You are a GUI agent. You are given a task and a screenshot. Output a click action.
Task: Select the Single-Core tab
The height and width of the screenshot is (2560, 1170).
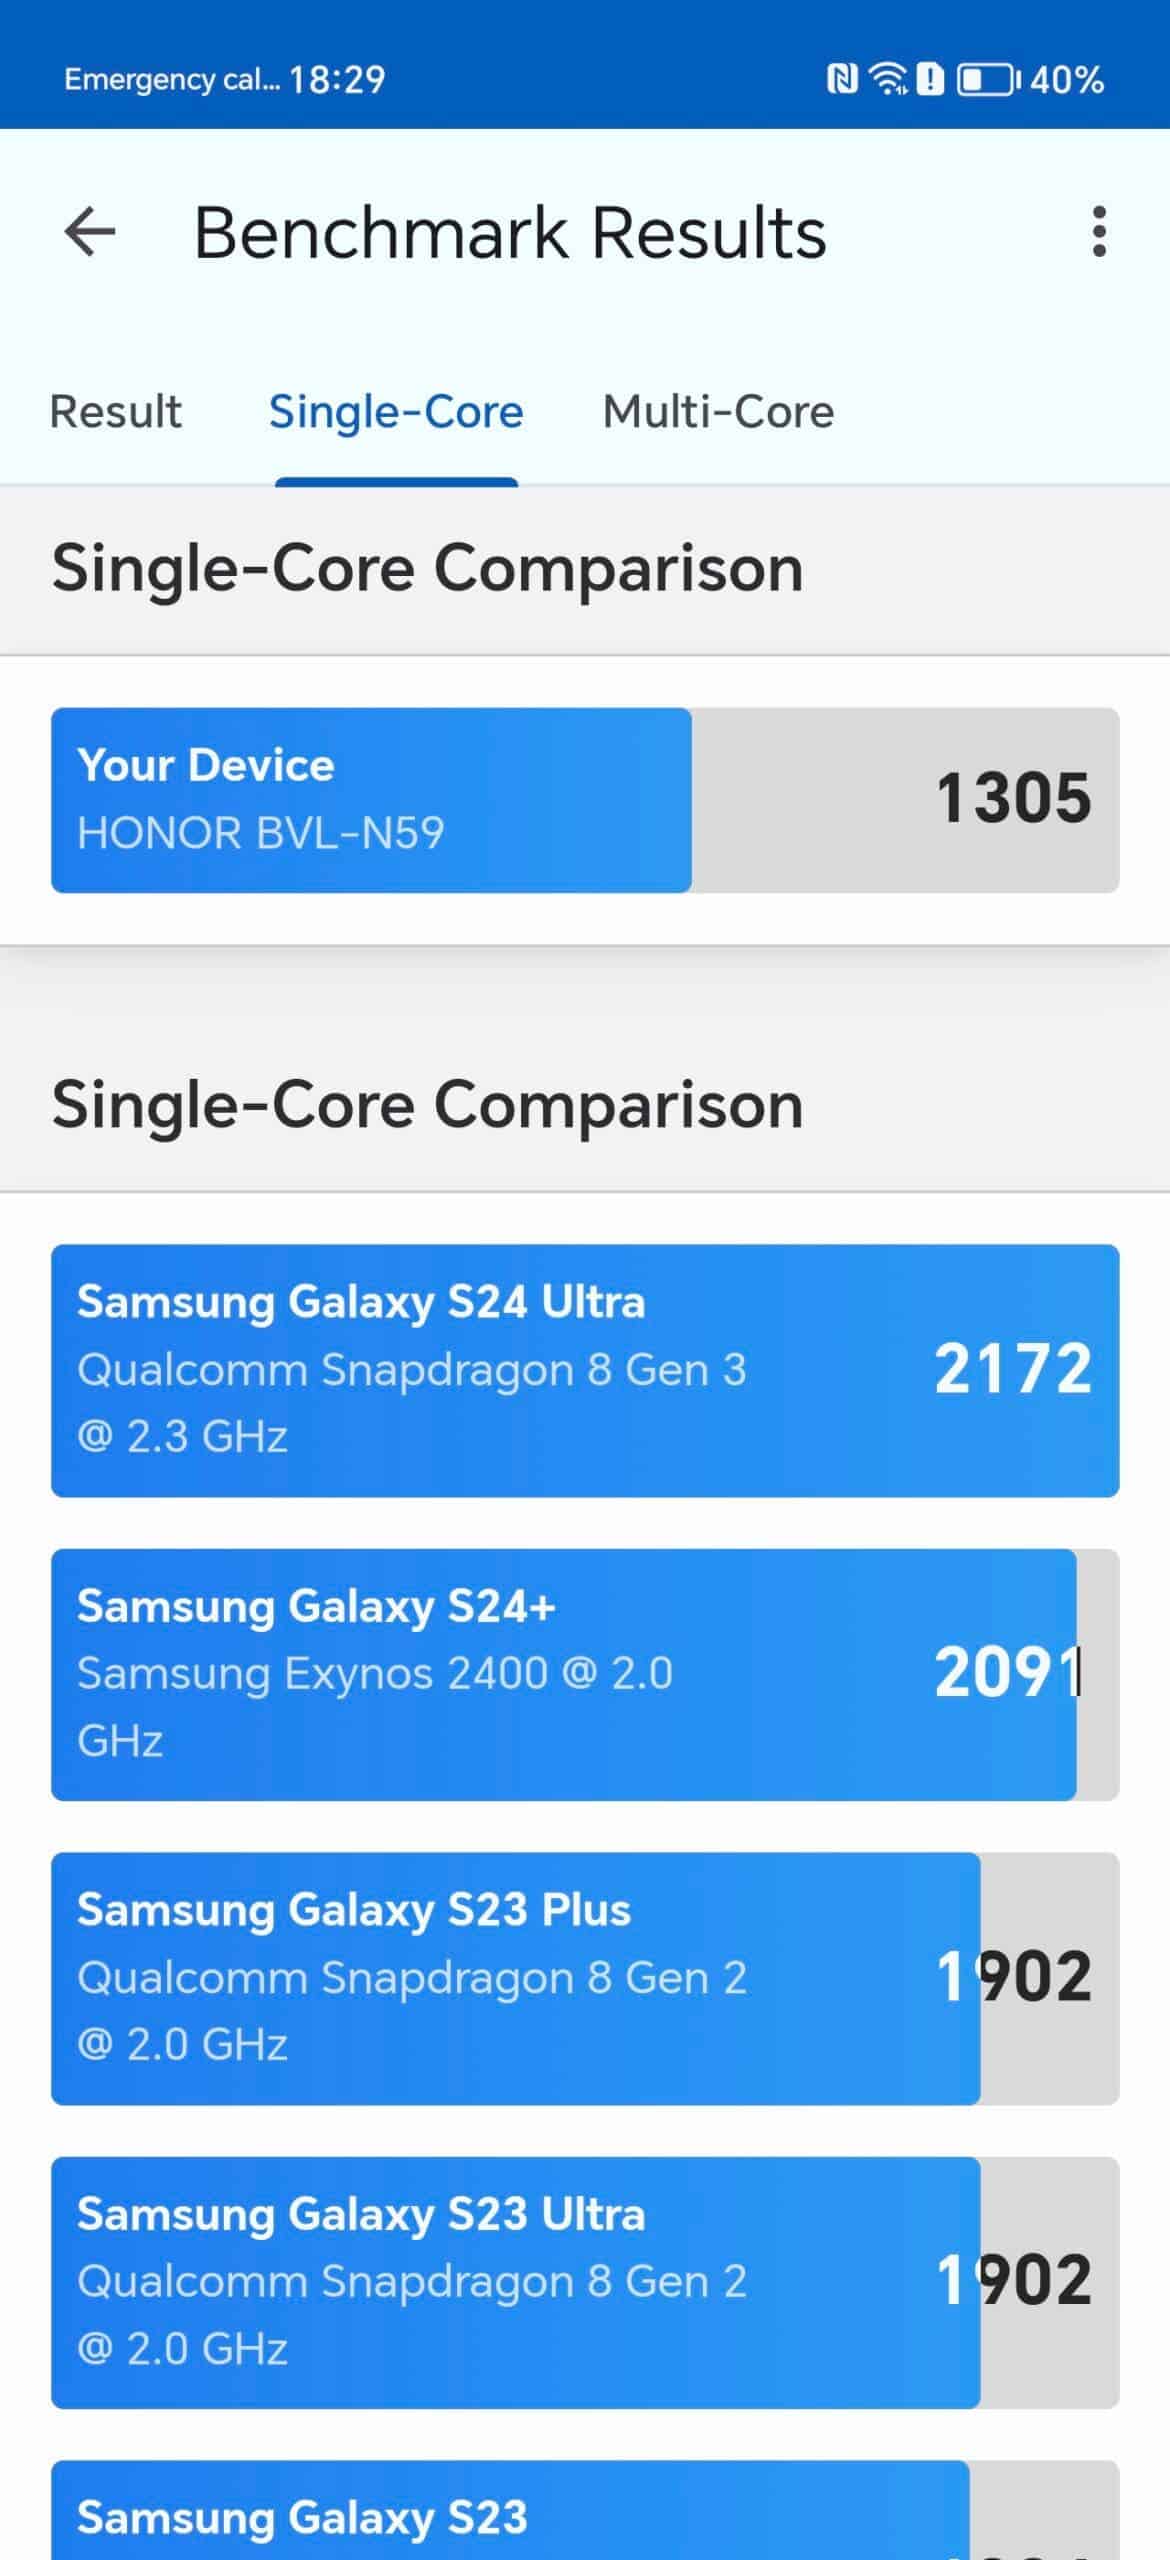396,412
